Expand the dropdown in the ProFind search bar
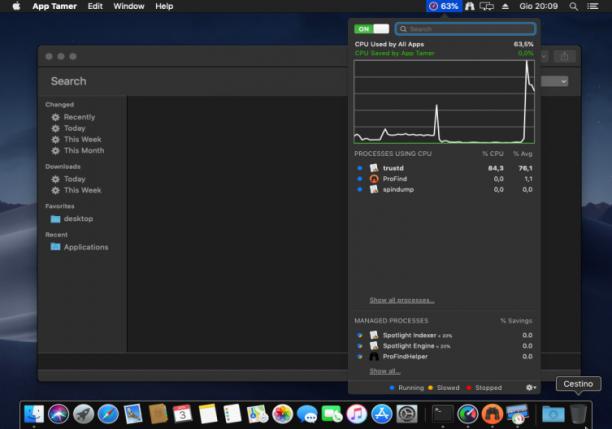612x429 pixels. coord(554,82)
